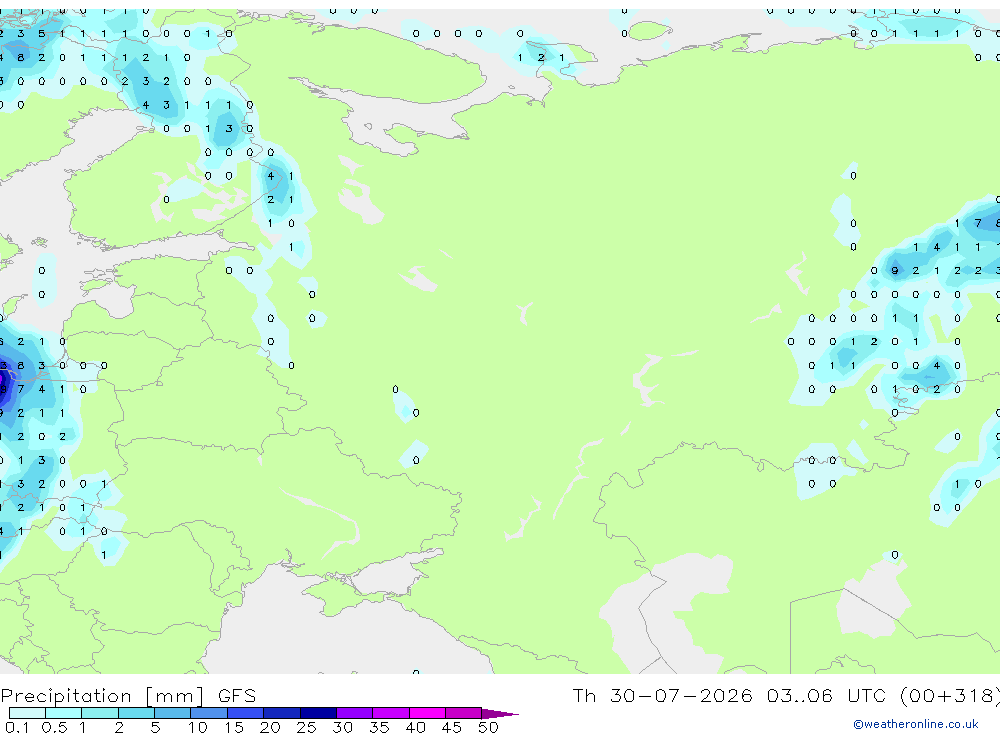Click the '10' legend scale label
The height and width of the screenshot is (733, 1000).
coord(198,727)
